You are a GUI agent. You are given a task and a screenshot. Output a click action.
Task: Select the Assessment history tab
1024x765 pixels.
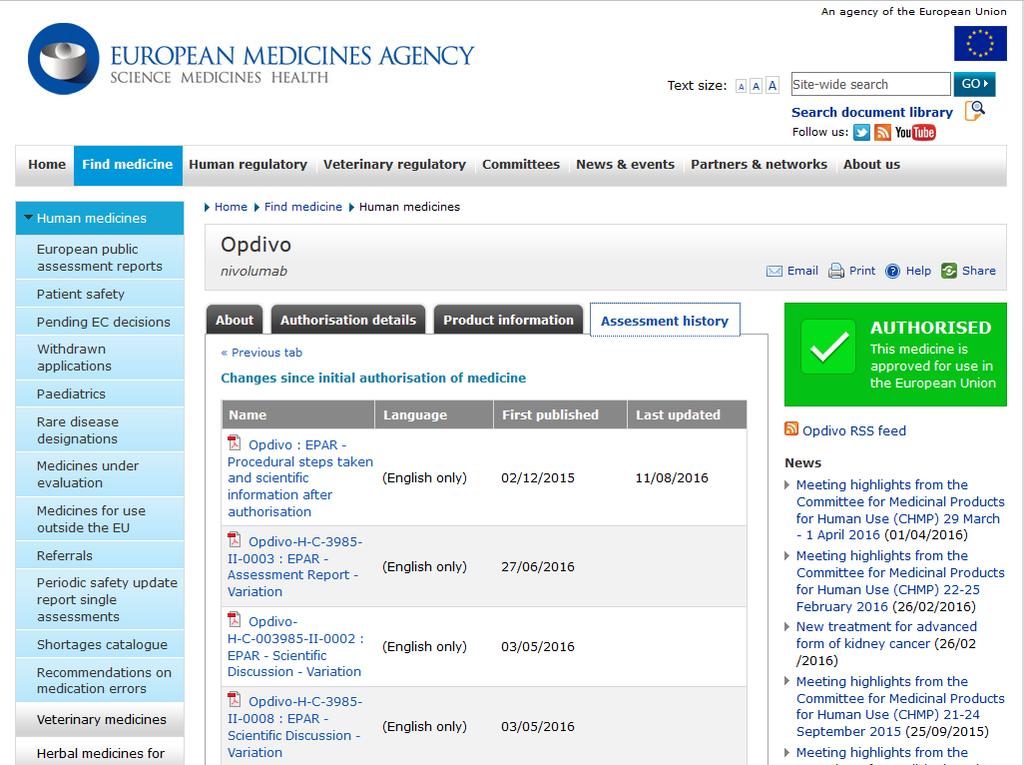tap(665, 320)
